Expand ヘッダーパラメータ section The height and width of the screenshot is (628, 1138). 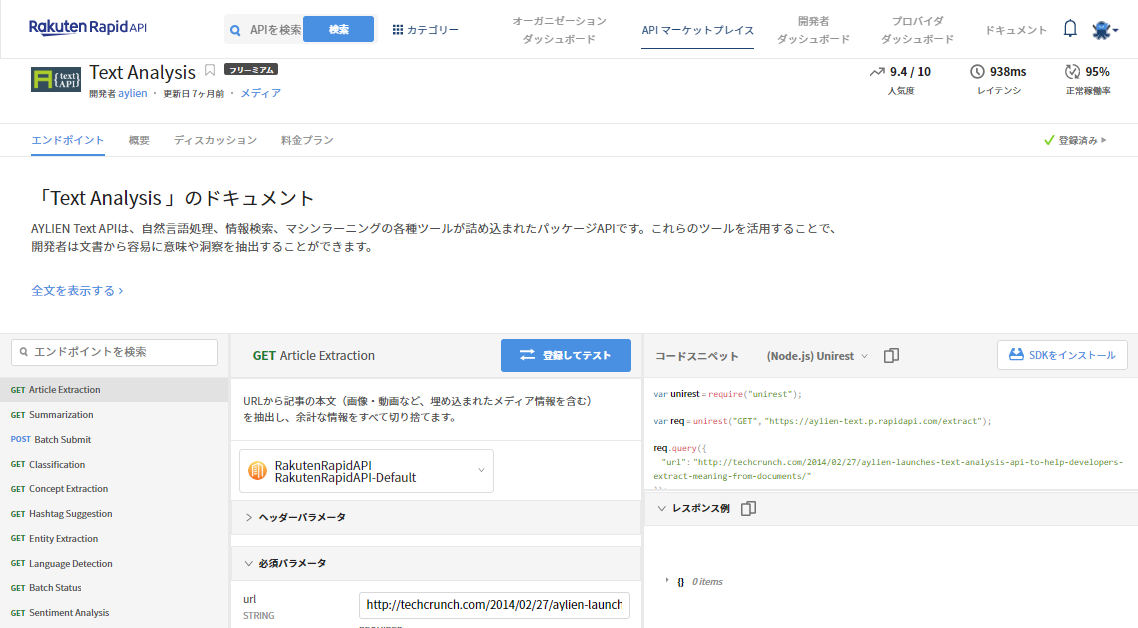tap(436, 518)
